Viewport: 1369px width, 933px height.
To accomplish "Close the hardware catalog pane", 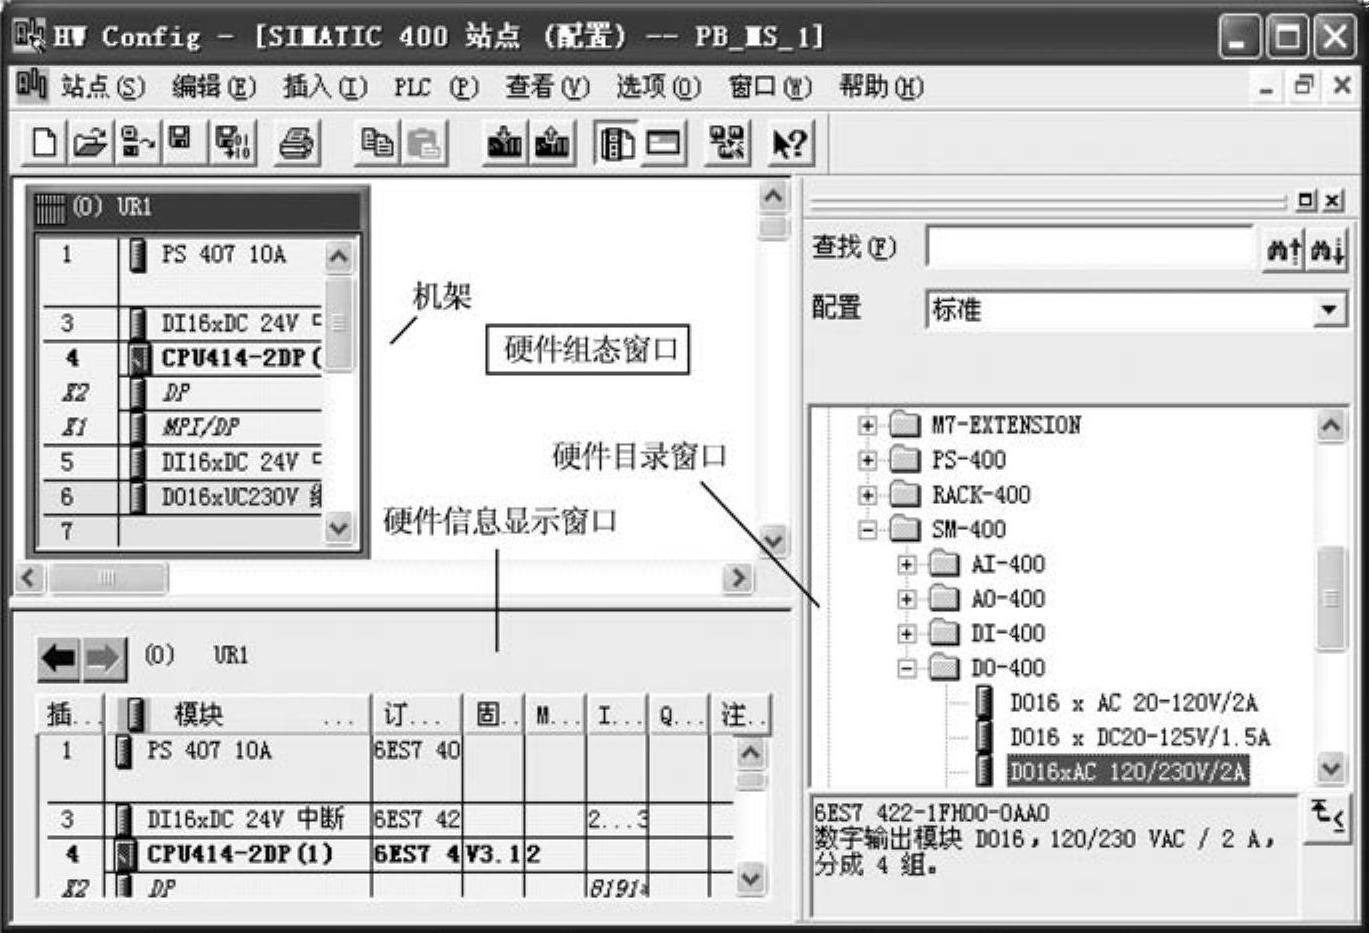I will (1333, 200).
